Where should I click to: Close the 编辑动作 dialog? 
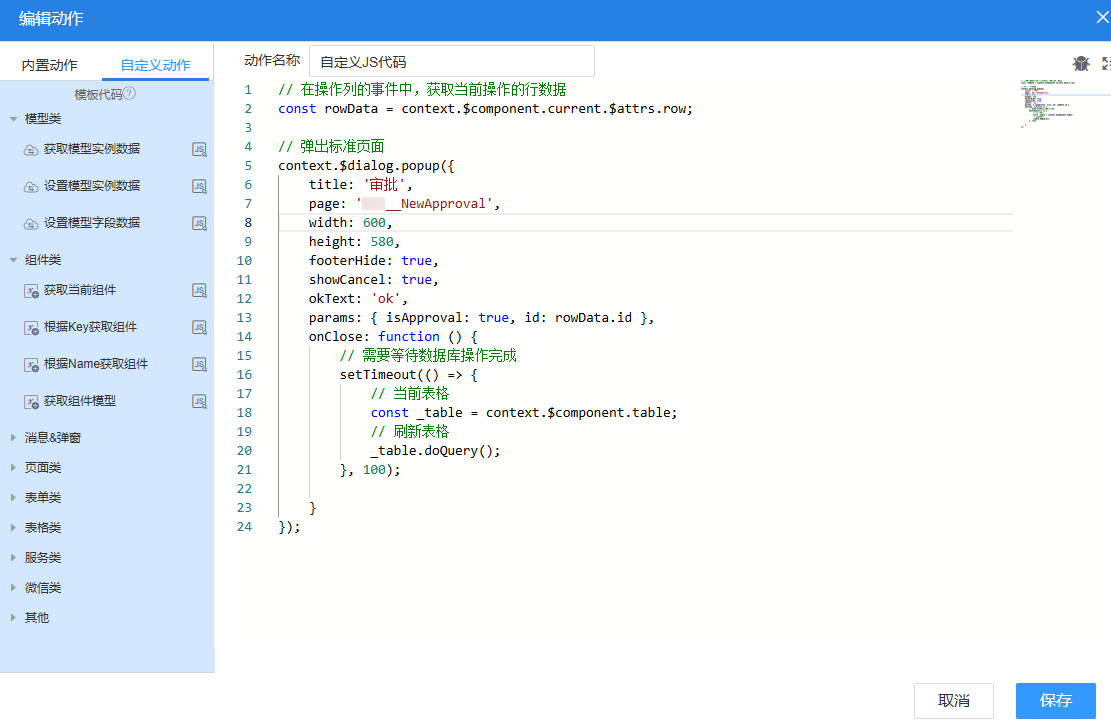1102,18
